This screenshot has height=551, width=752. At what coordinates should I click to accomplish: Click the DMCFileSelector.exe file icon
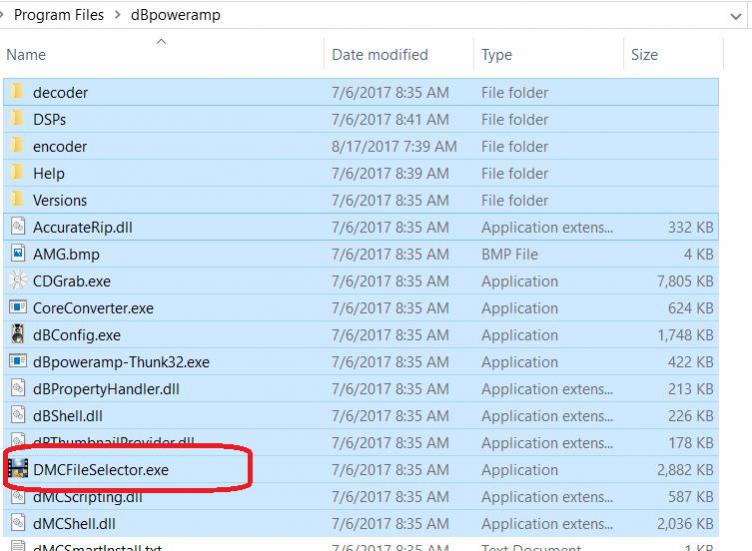17,469
